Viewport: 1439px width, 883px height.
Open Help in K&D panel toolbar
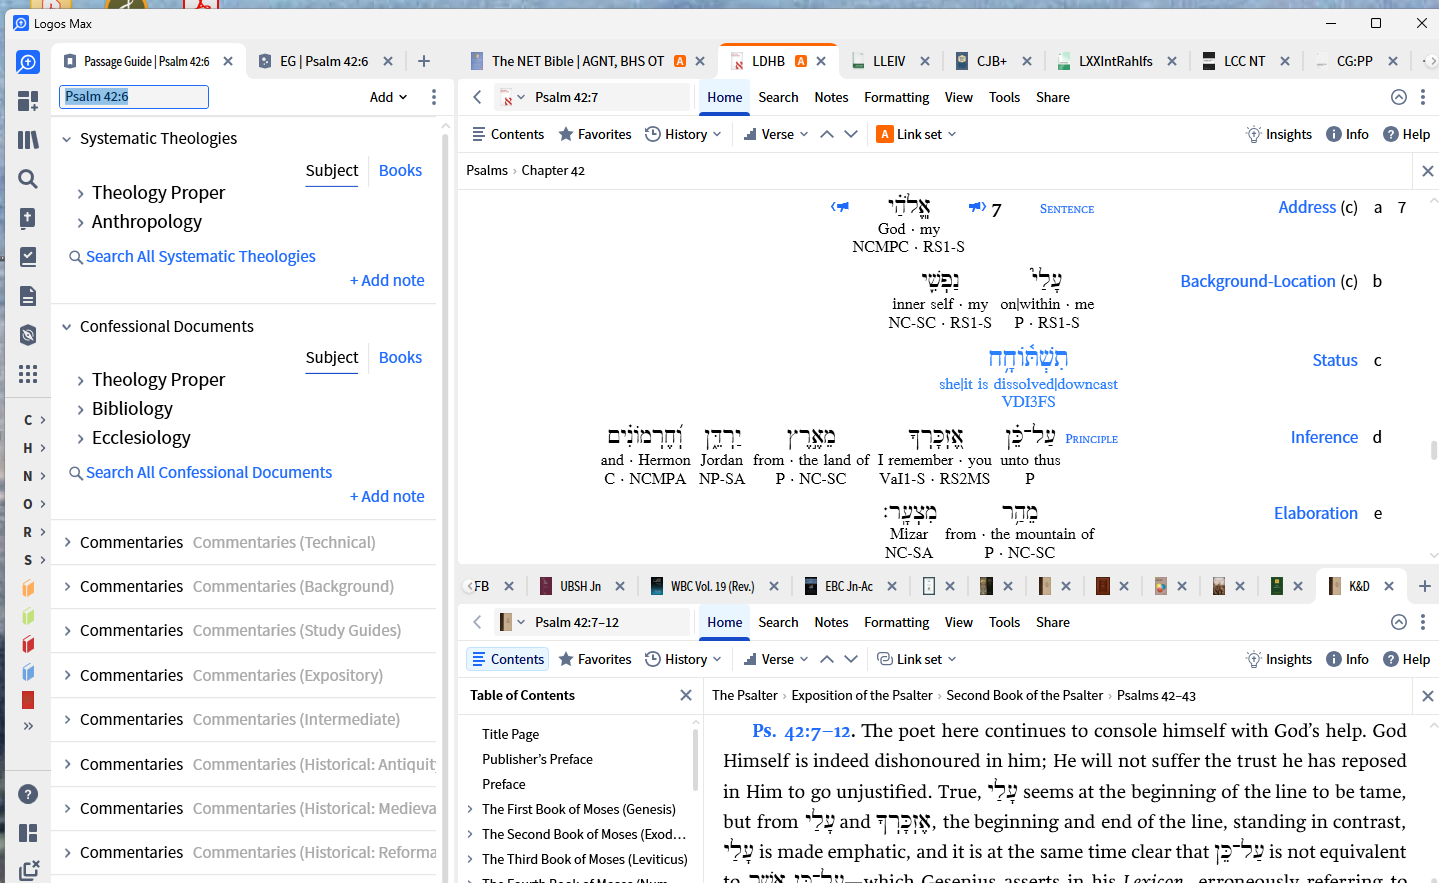pos(1407,660)
